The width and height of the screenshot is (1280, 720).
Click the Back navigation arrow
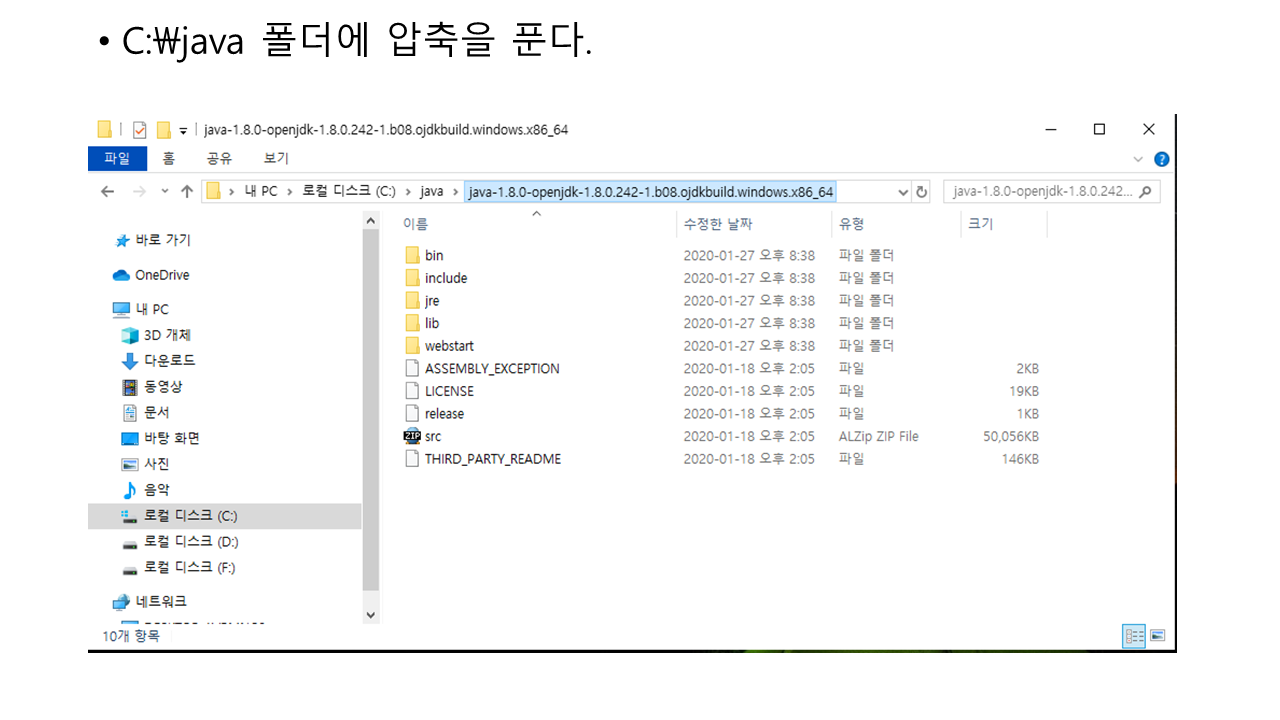(108, 192)
